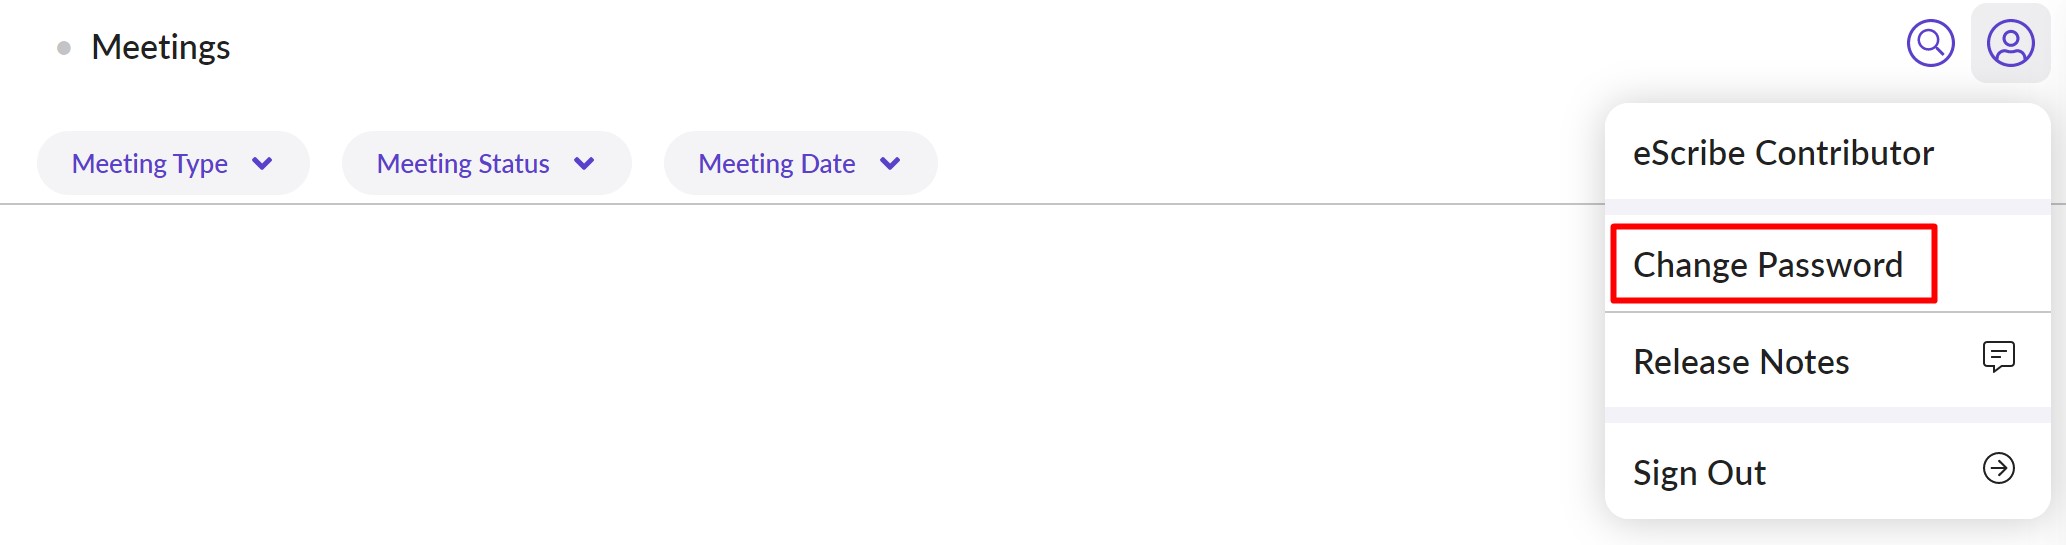The image size is (2066, 545).
Task: Collapse the account menu via profile button
Action: click(2010, 43)
